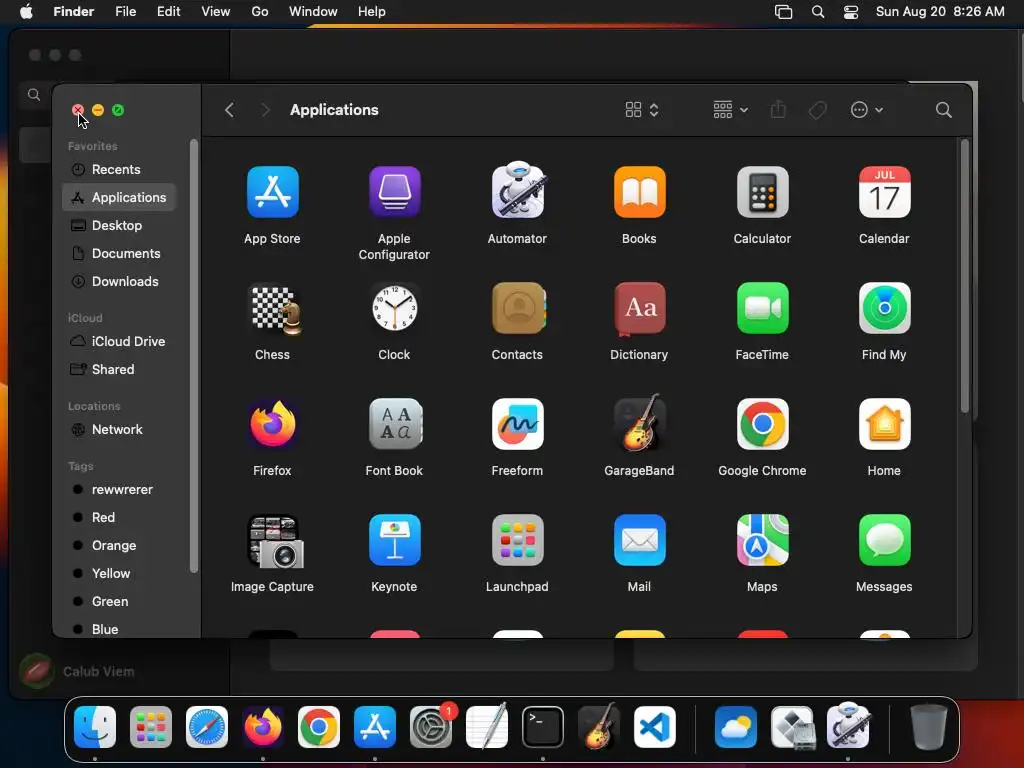1024x768 pixels.
Task: Open iCloud Drive in the sidebar
Action: [119, 342]
